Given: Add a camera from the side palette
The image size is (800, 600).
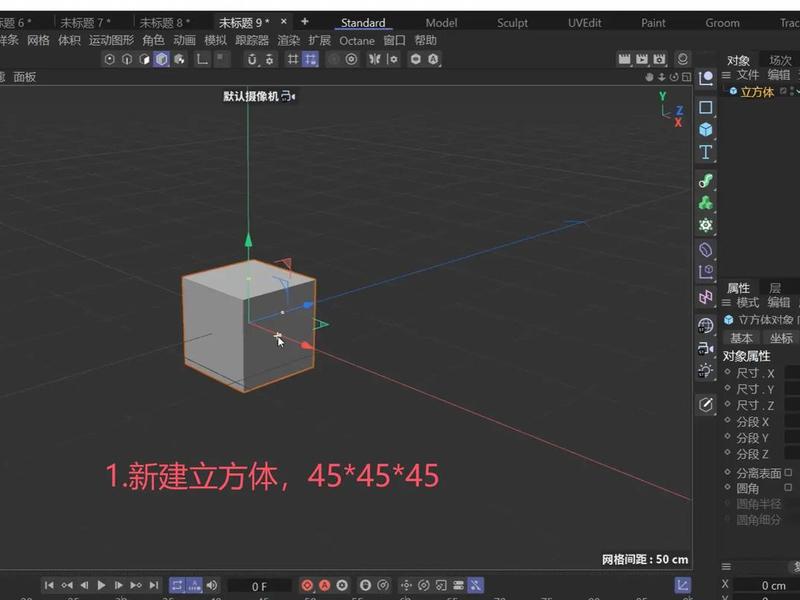Looking at the screenshot, I should (x=706, y=349).
